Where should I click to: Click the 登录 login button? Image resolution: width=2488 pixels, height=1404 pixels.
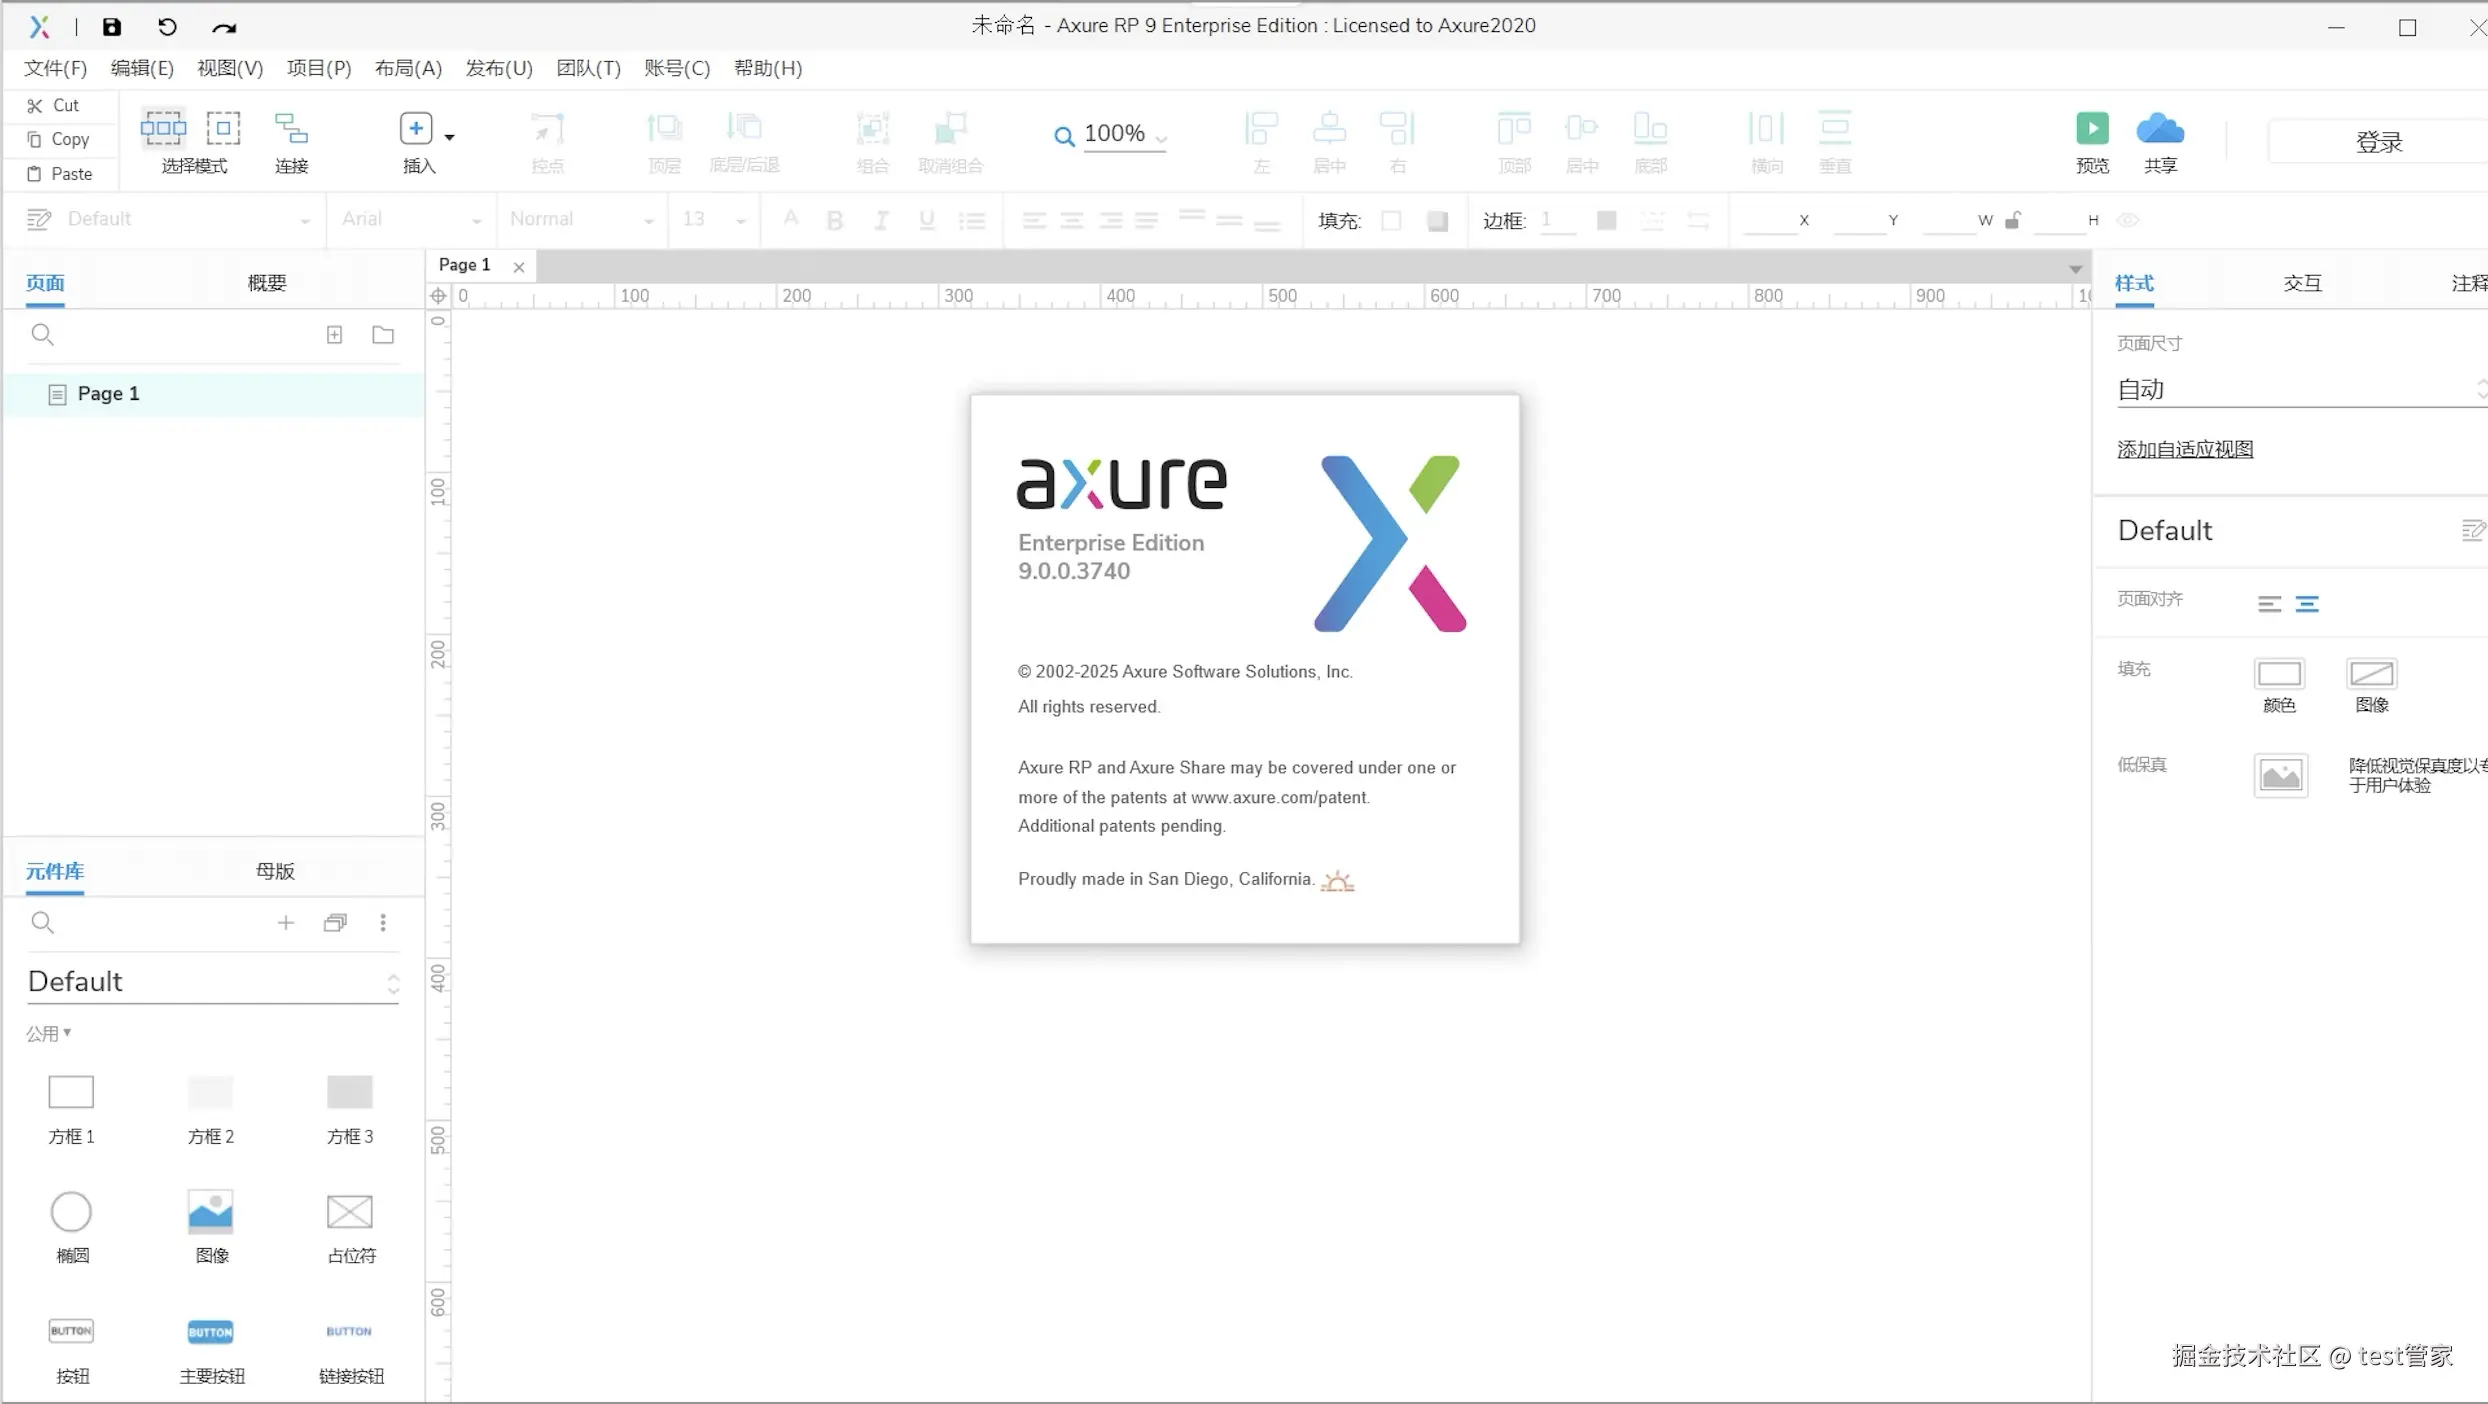point(2380,140)
